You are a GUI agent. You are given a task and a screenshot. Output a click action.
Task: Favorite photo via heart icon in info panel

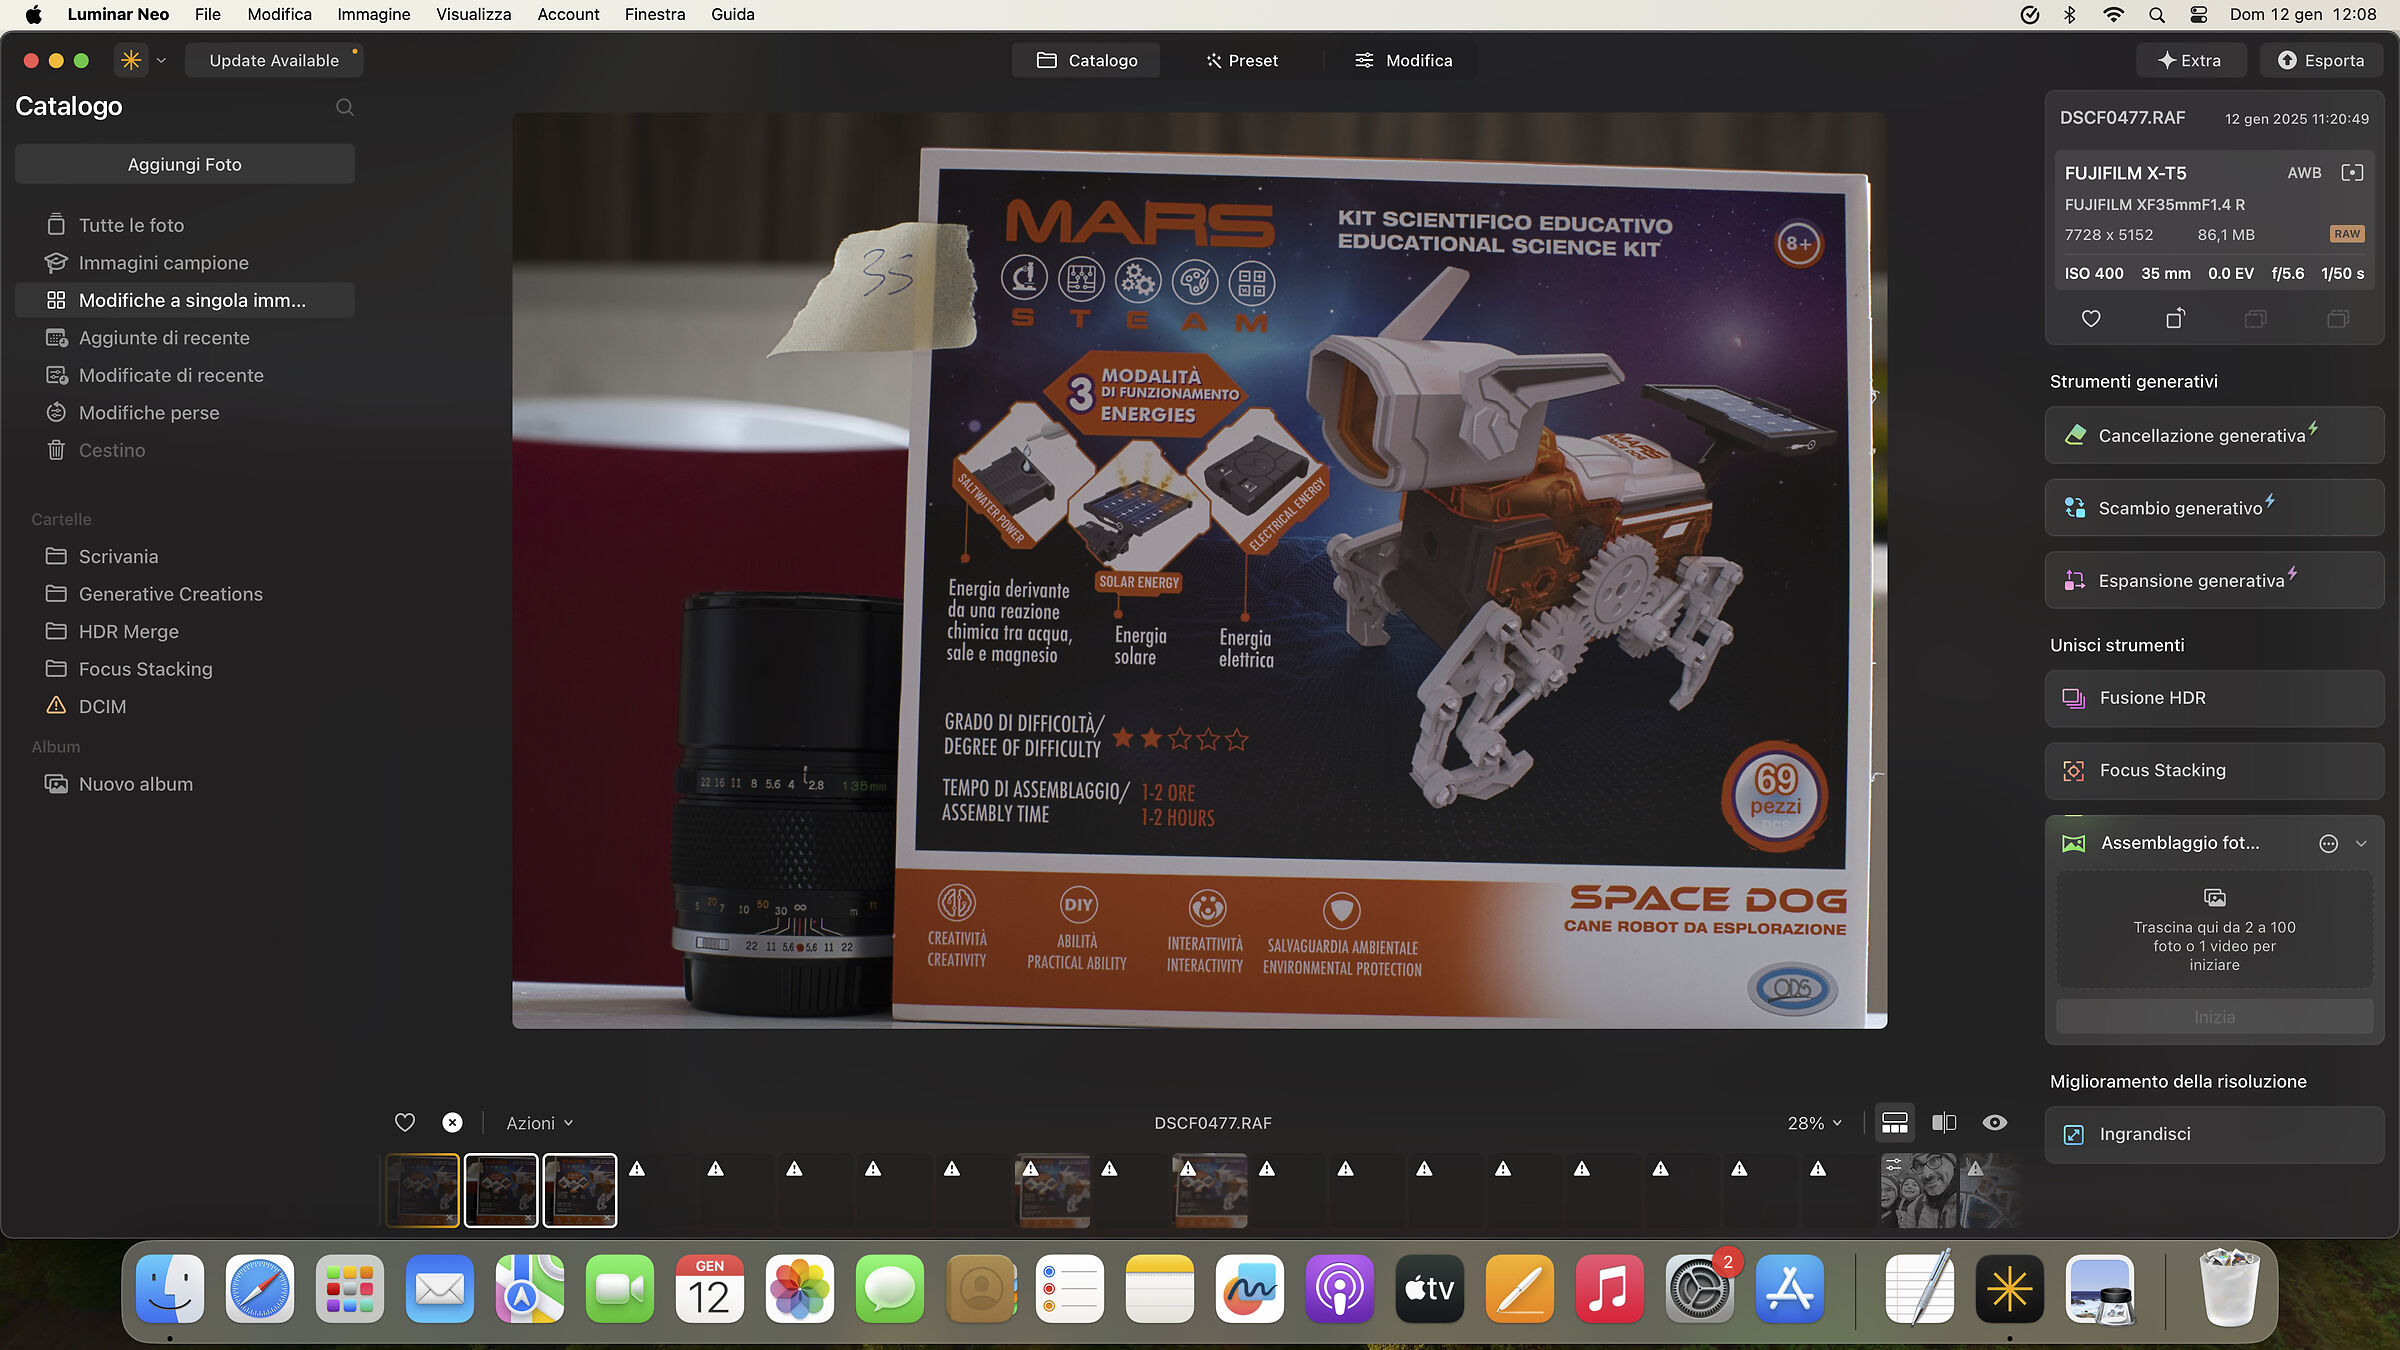pos(2091,318)
